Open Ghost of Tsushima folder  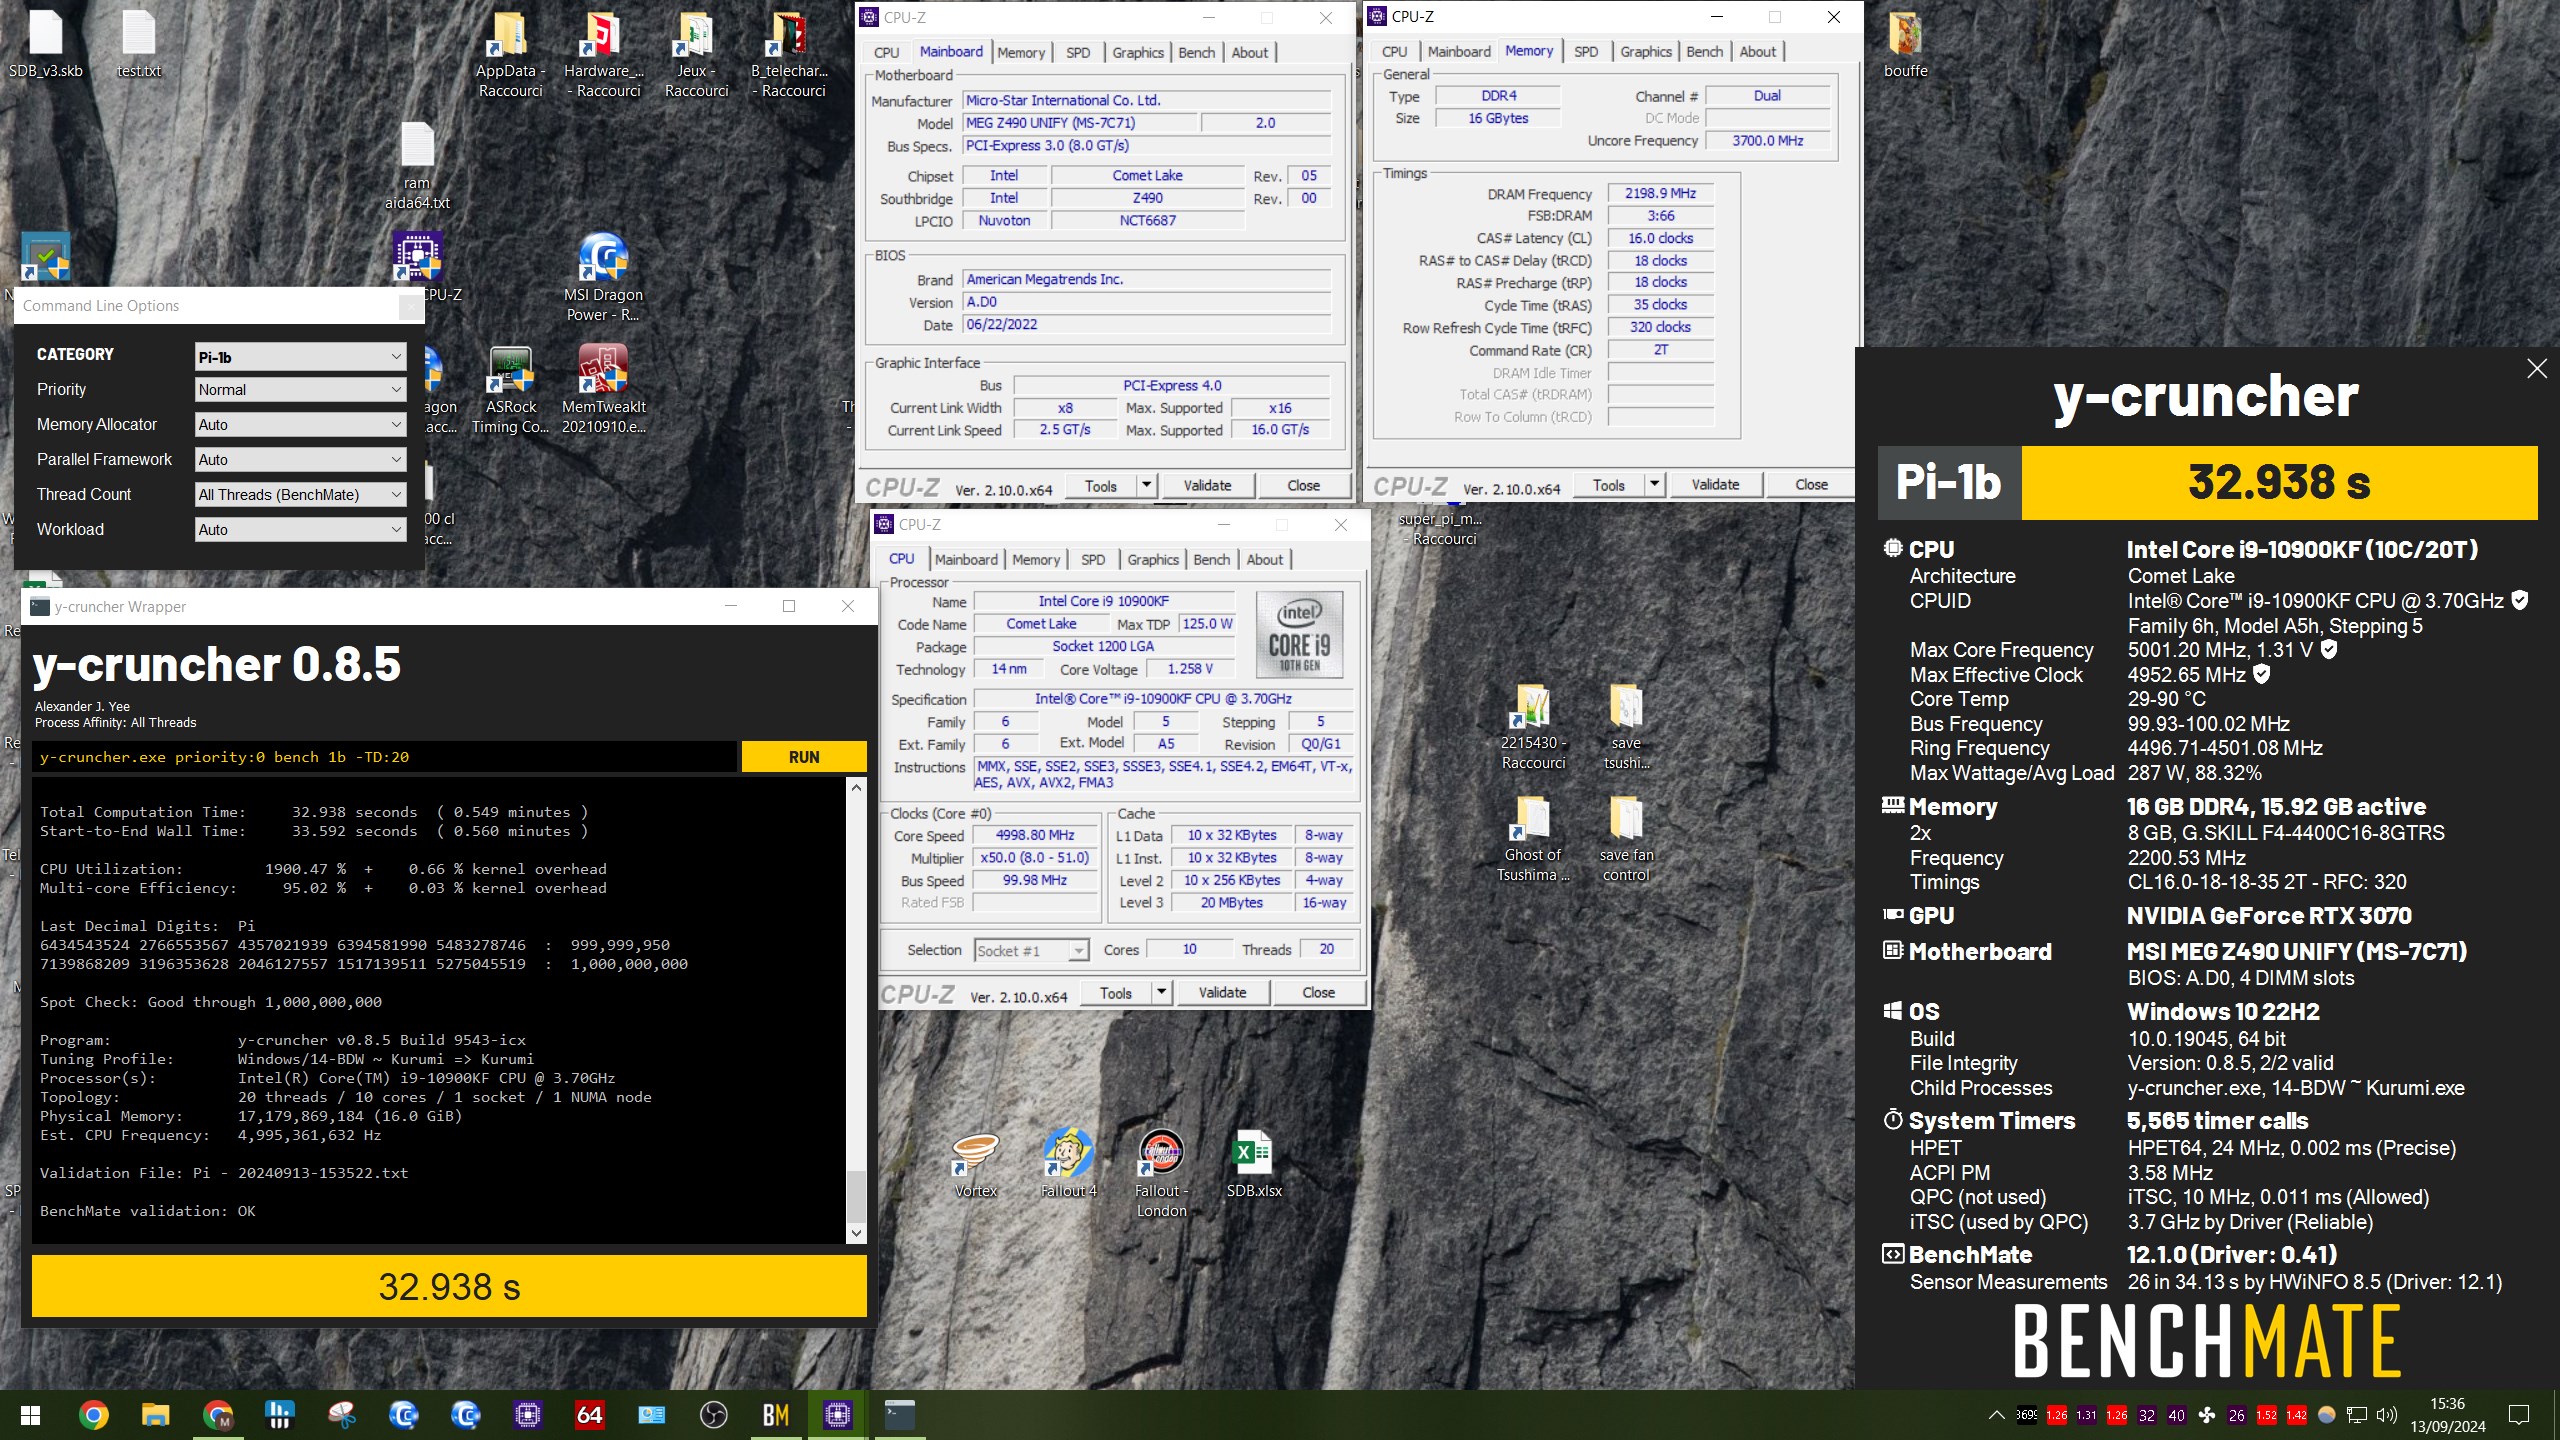[x=1533, y=839]
